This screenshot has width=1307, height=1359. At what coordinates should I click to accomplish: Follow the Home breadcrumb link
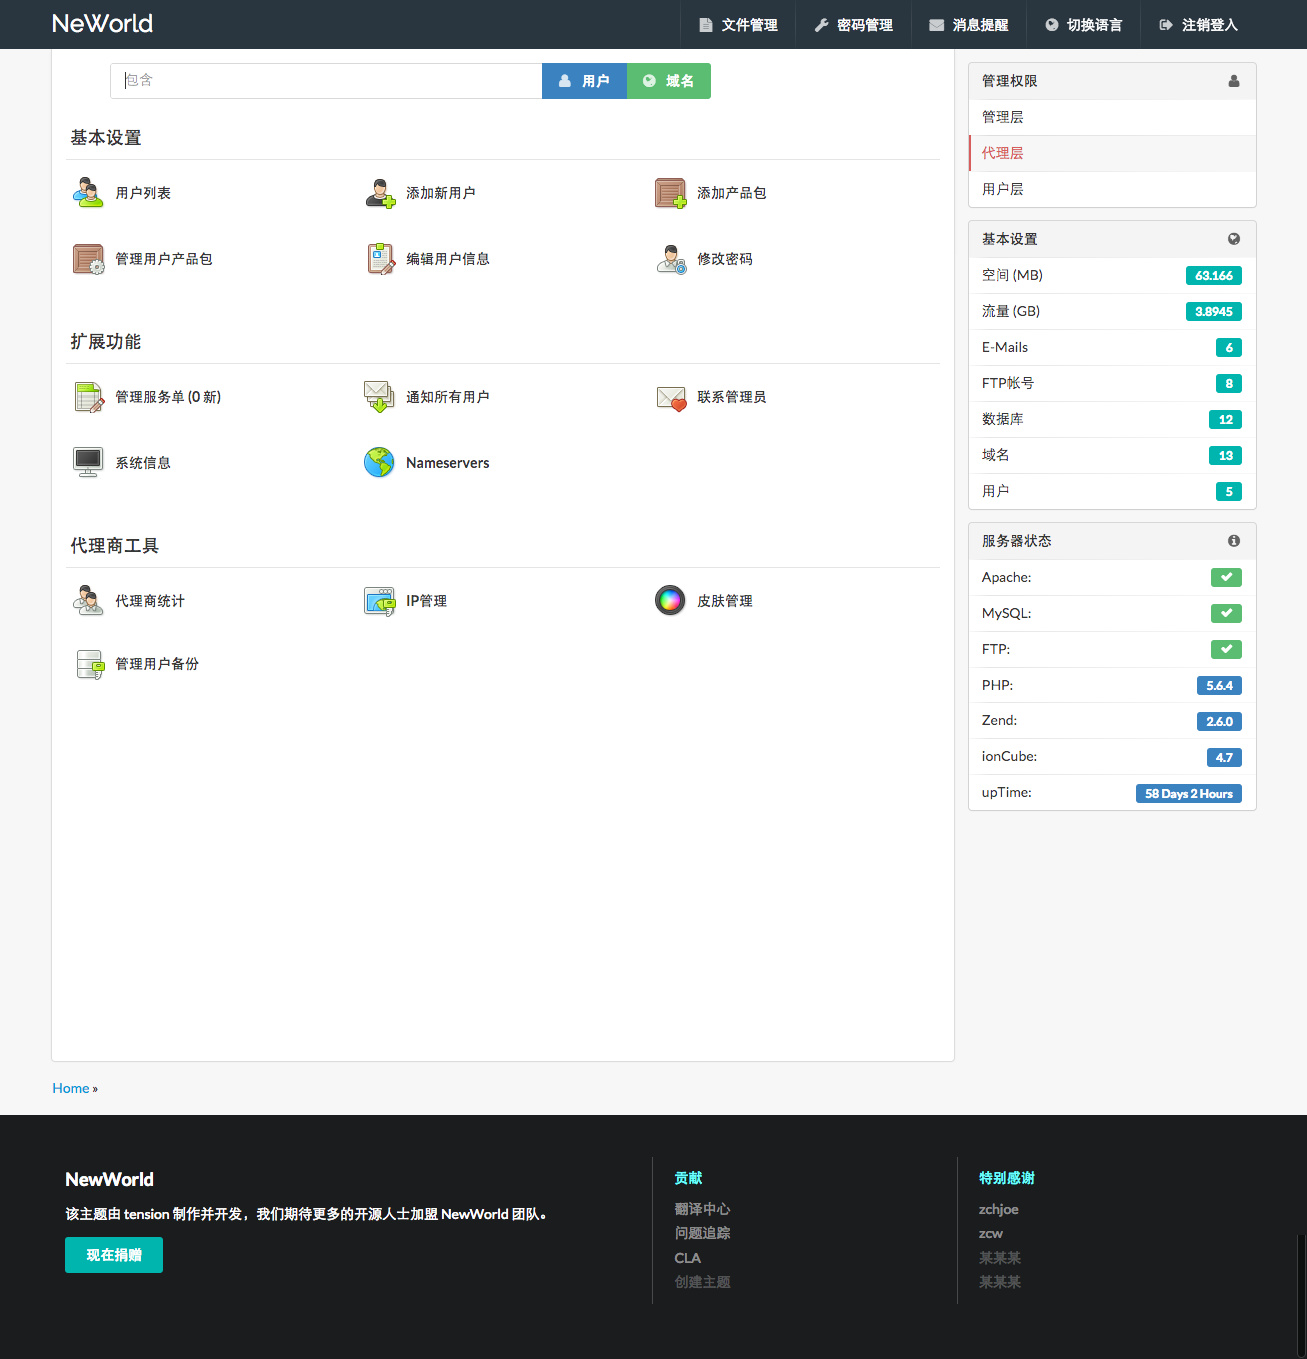pyautogui.click(x=71, y=1088)
